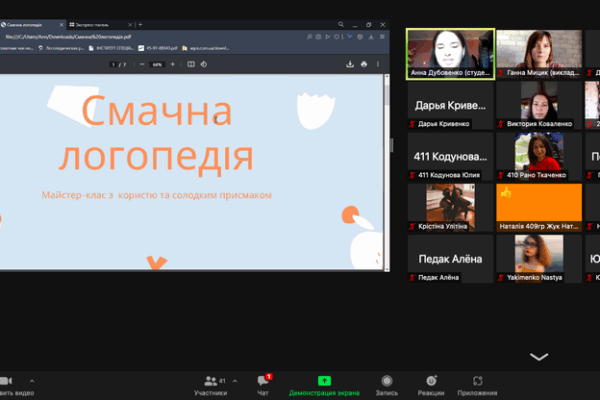Click the PDF file address bar
Image resolution: width=600 pixels, height=400 pixels.
[x=150, y=35]
